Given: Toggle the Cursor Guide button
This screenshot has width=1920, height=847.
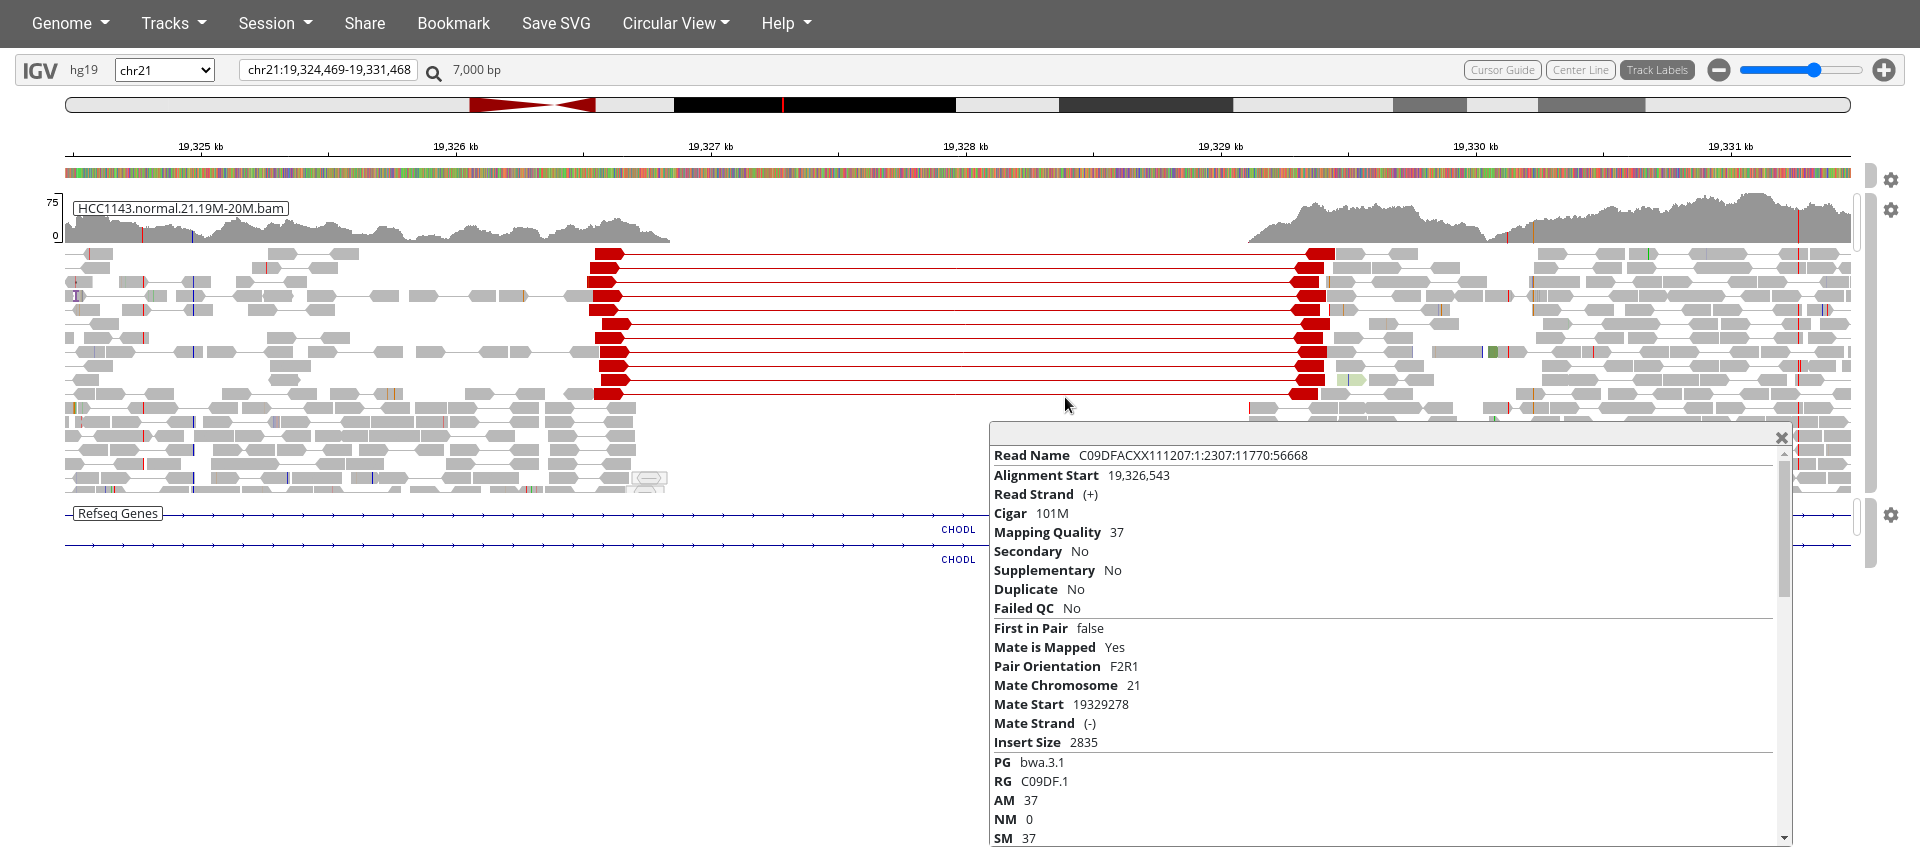Looking at the screenshot, I should pyautogui.click(x=1502, y=70).
